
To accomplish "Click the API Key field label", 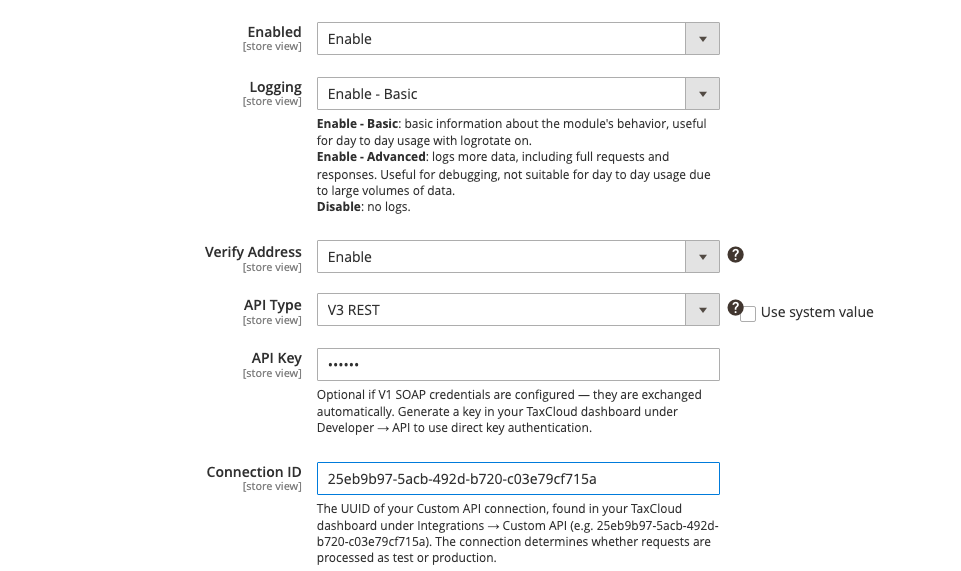I will (276, 358).
